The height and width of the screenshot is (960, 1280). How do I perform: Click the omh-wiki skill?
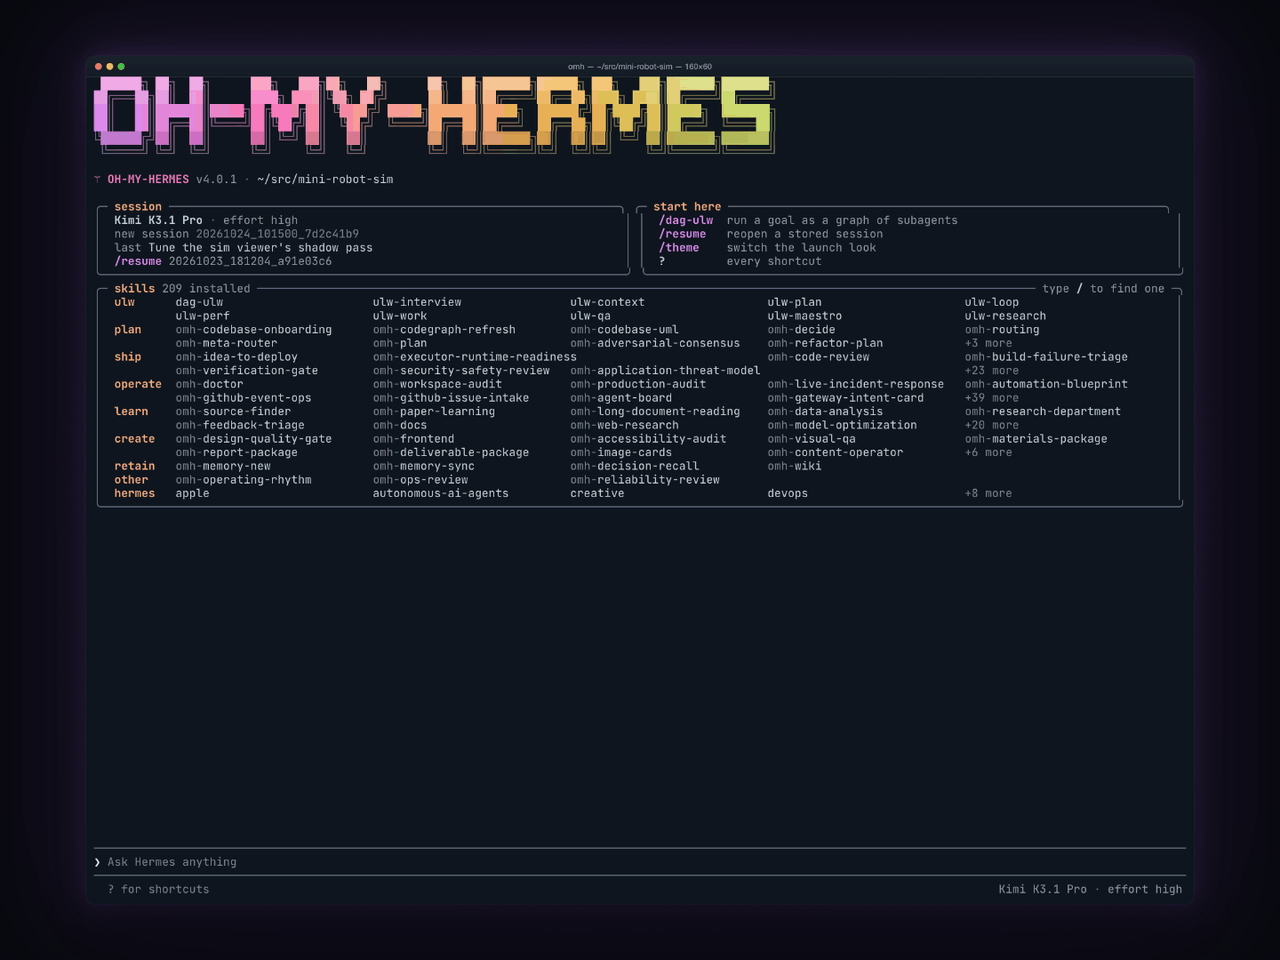pyautogui.click(x=794, y=466)
